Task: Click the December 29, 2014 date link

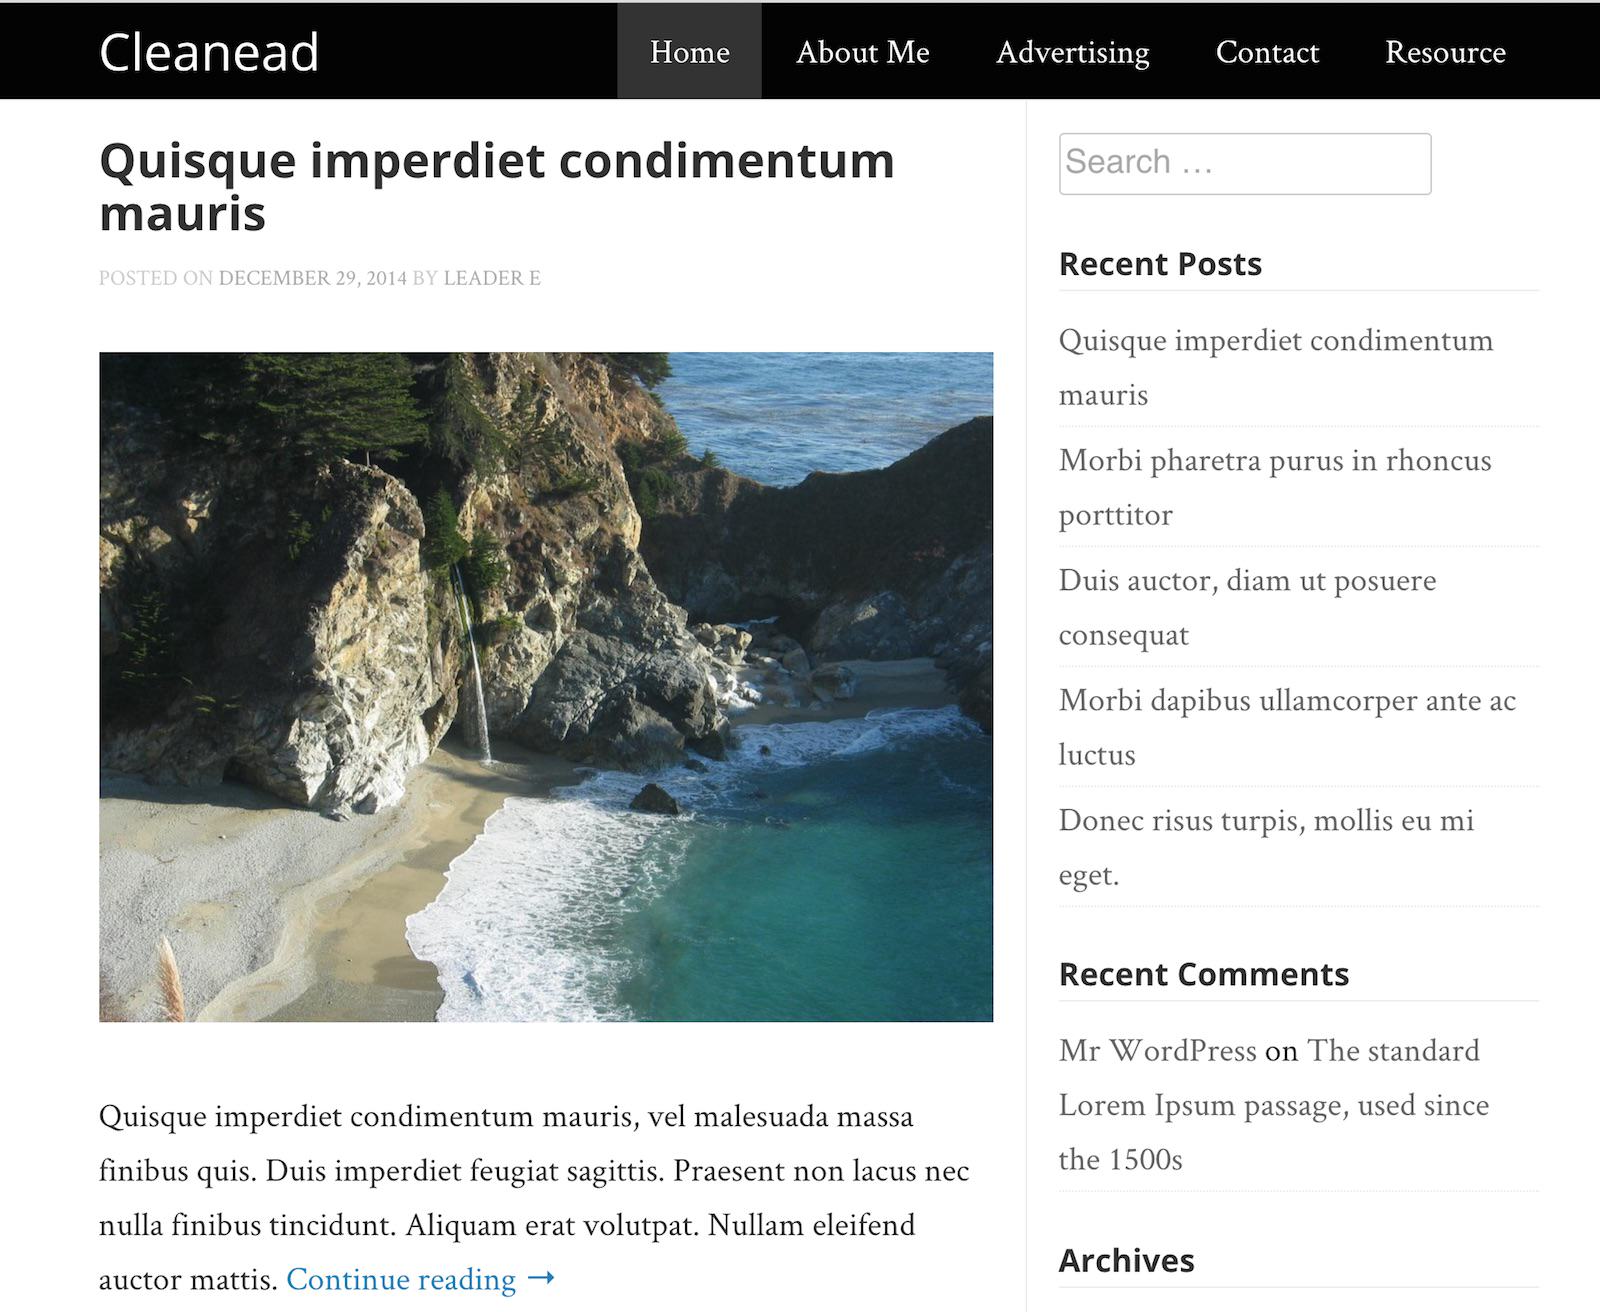Action: [312, 278]
